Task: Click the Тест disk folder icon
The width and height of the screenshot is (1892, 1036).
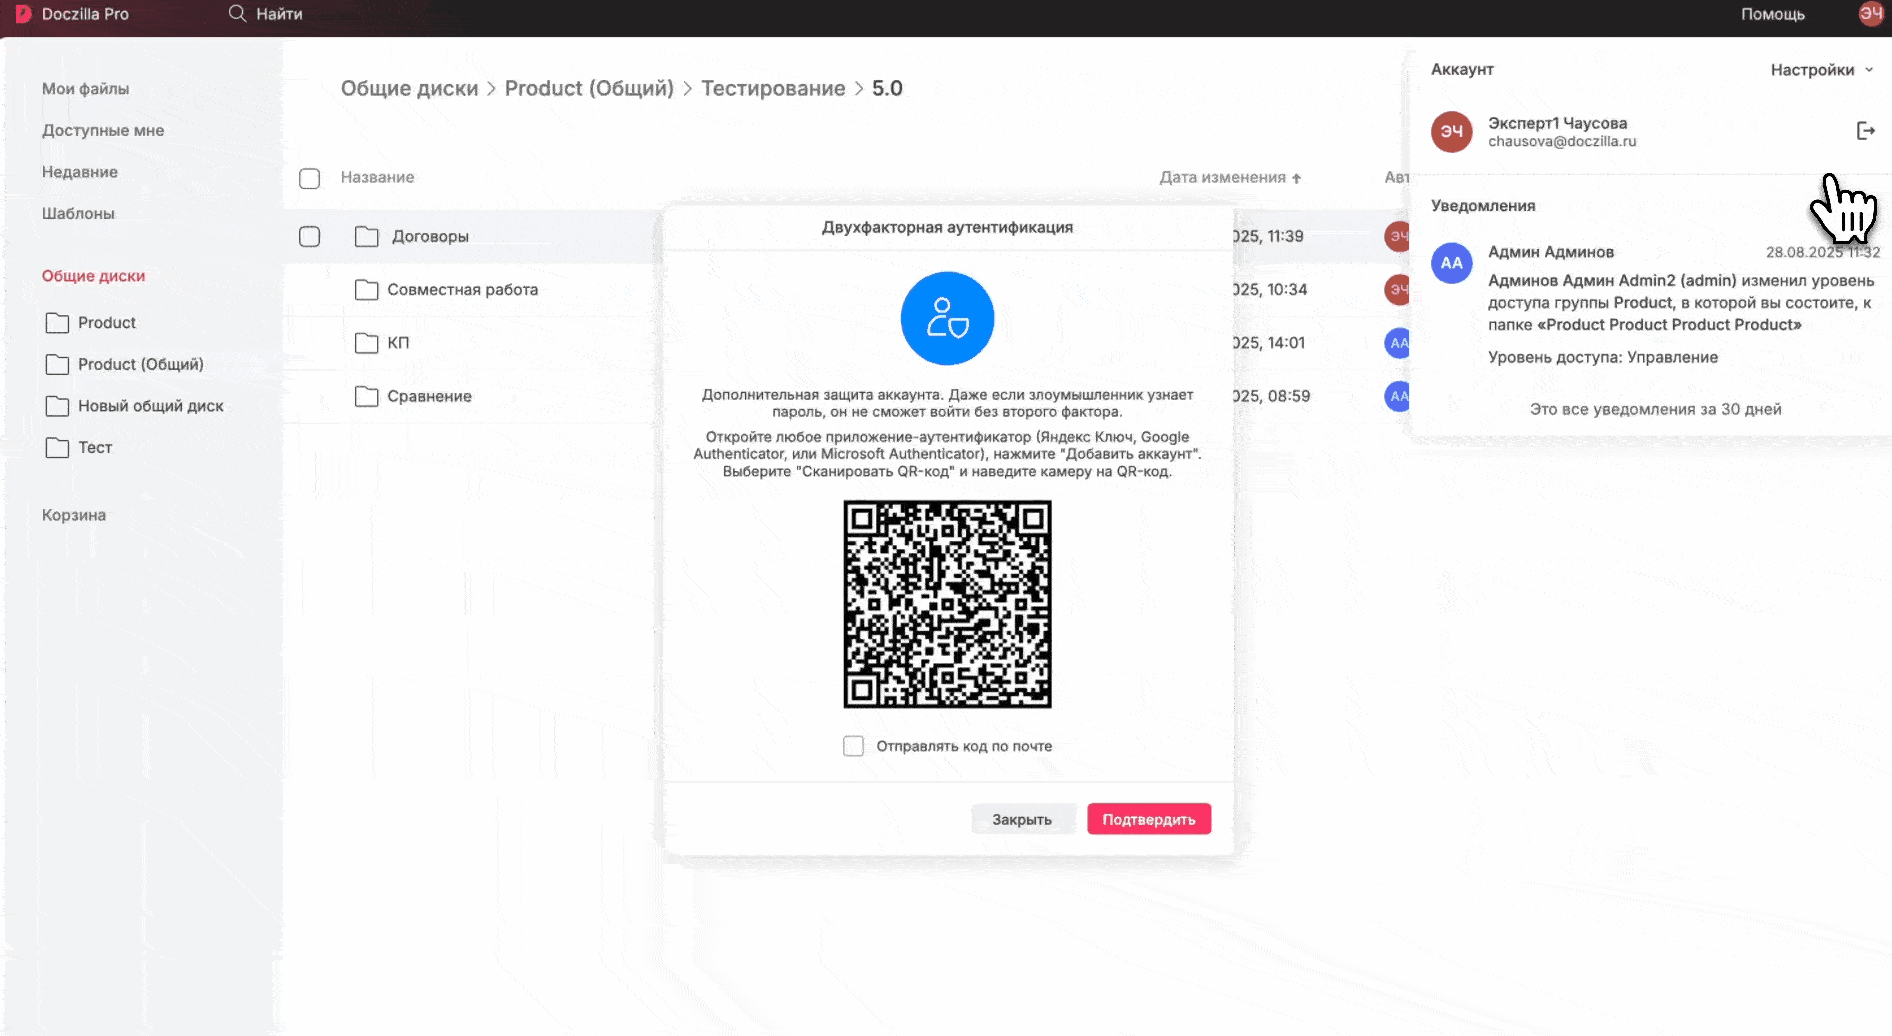Action: click(x=57, y=448)
